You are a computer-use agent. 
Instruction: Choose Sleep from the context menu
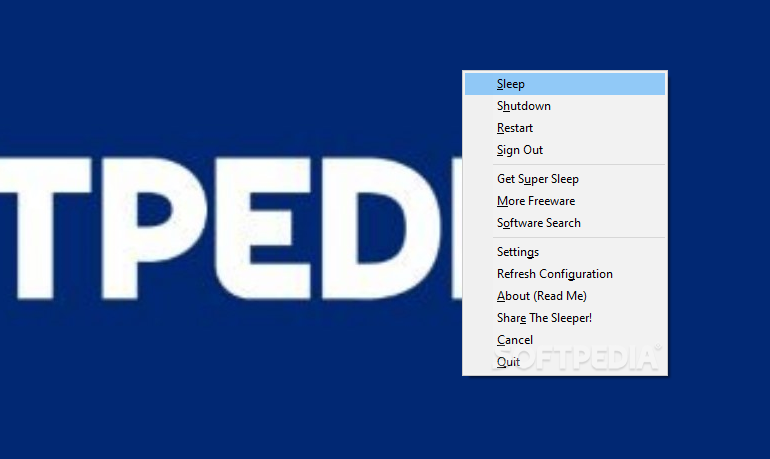click(565, 84)
